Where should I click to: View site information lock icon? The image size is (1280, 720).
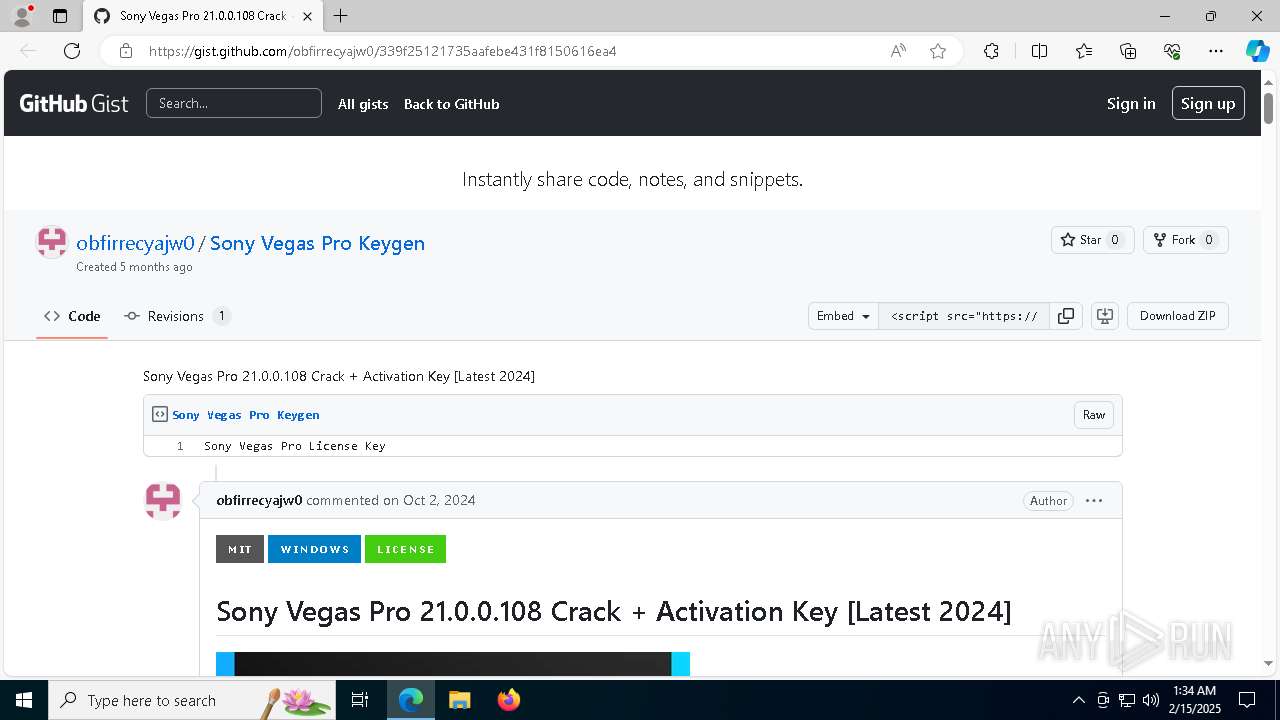[x=125, y=51]
